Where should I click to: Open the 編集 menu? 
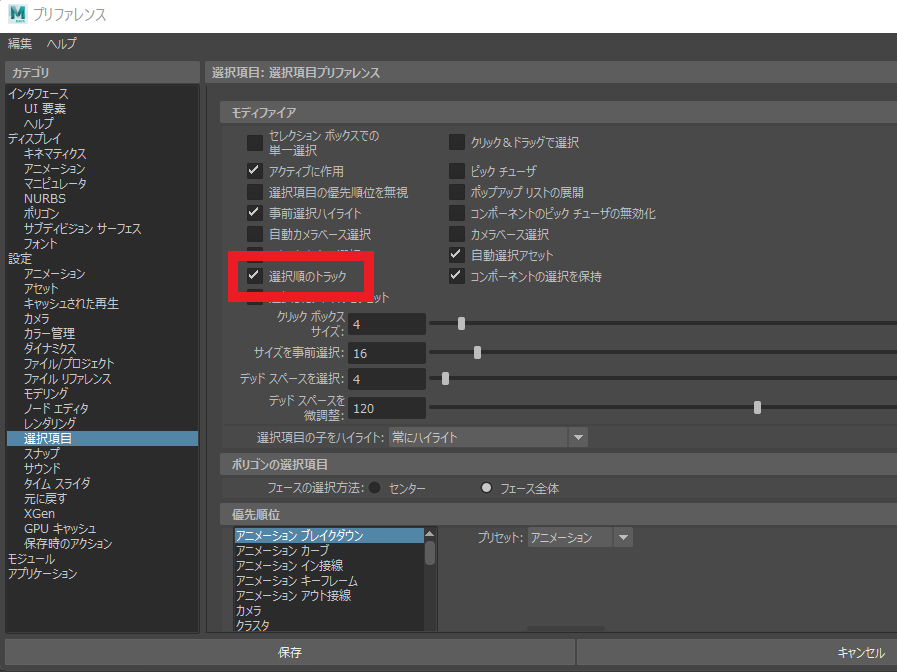tap(20, 44)
